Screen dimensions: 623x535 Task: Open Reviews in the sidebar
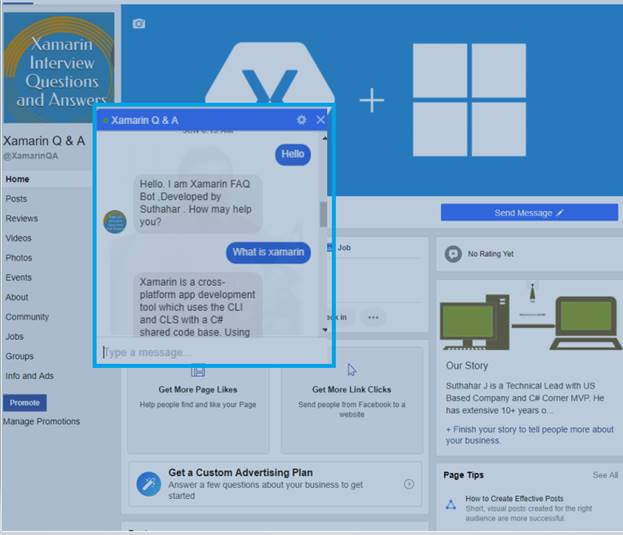pos(21,218)
